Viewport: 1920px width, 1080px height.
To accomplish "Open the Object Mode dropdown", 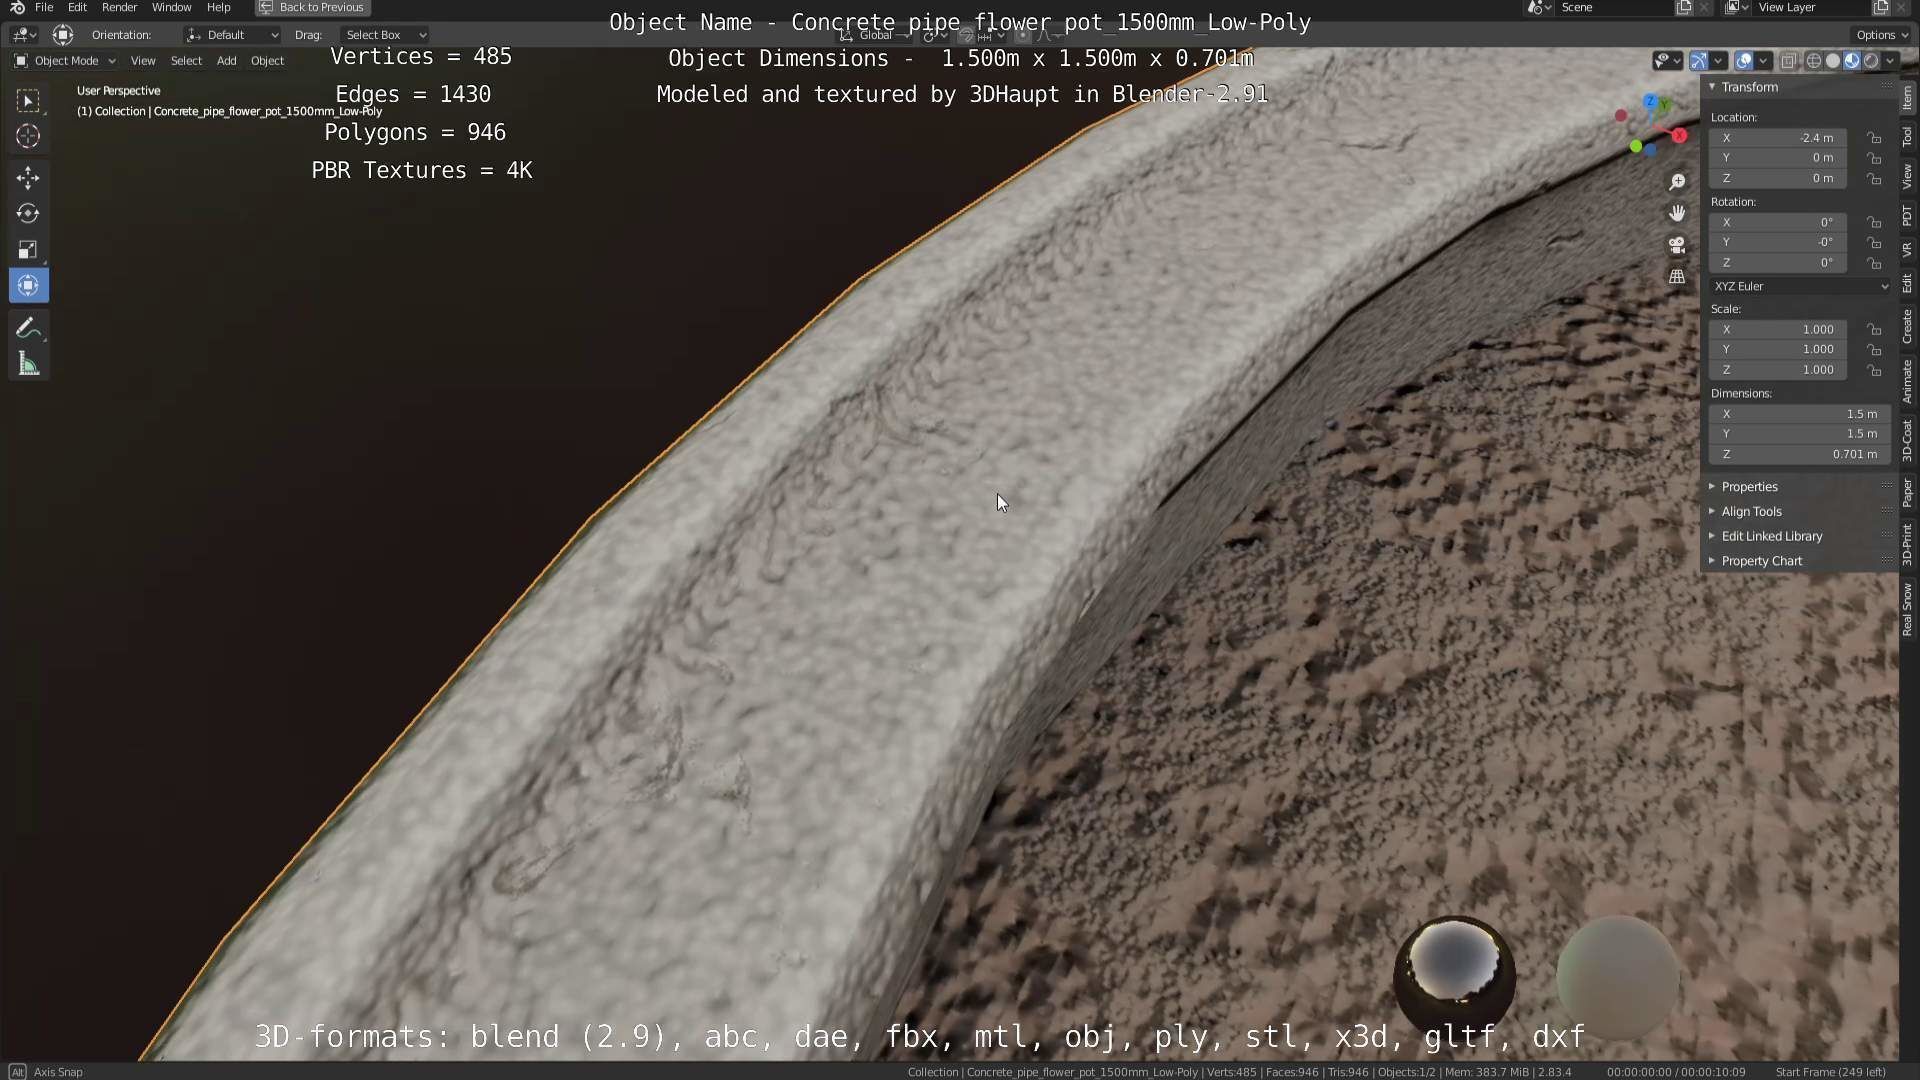I will pyautogui.click(x=65, y=61).
